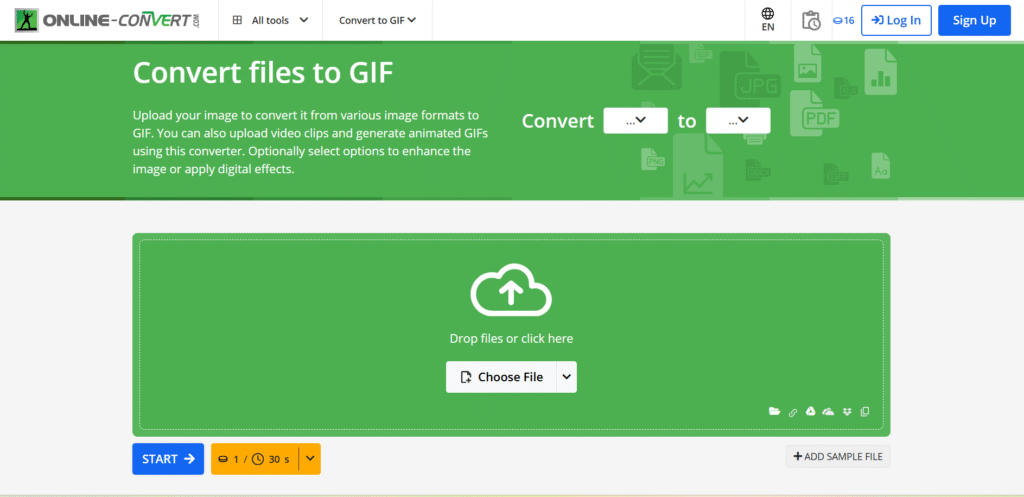
Task: Expand the arrow beside Choose File
Action: [x=567, y=377]
